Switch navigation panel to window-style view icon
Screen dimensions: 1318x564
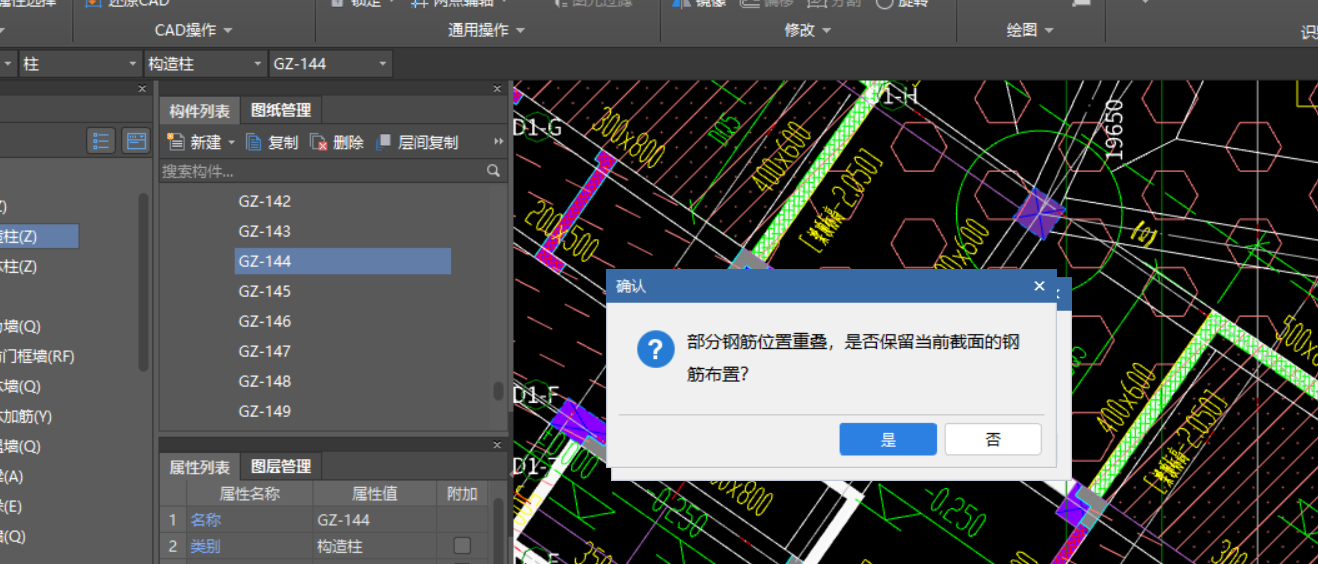coord(135,141)
